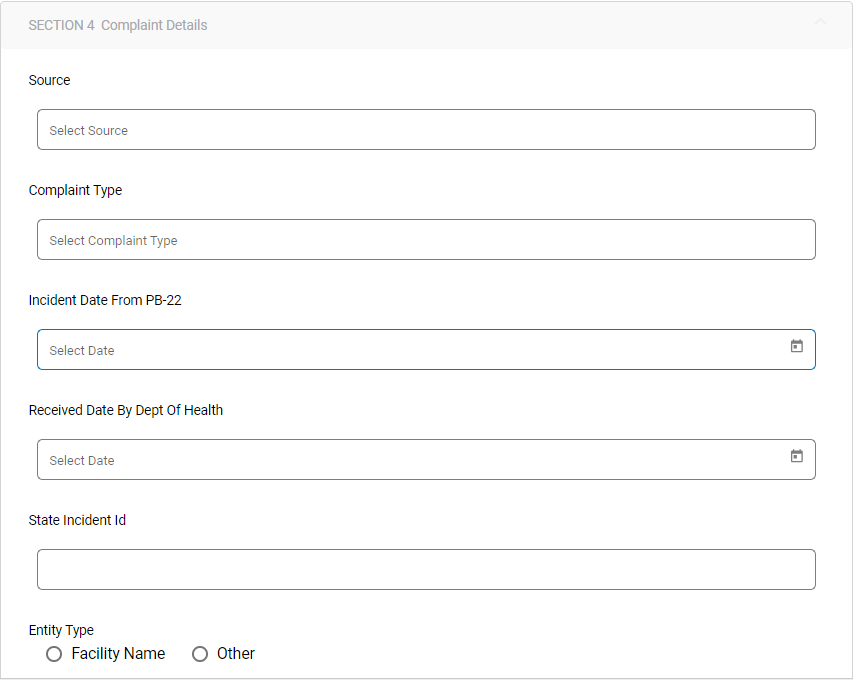
Task: Focus the Received Date By Dept Of Health field
Action: 410,460
